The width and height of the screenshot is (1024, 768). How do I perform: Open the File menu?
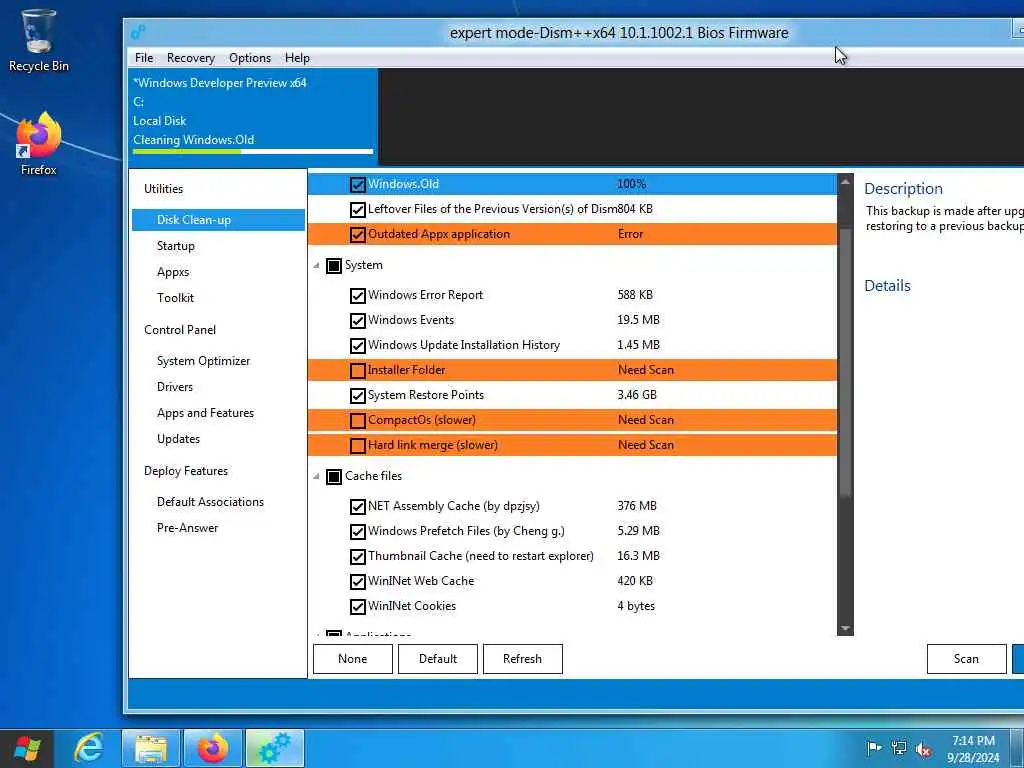pyautogui.click(x=144, y=57)
